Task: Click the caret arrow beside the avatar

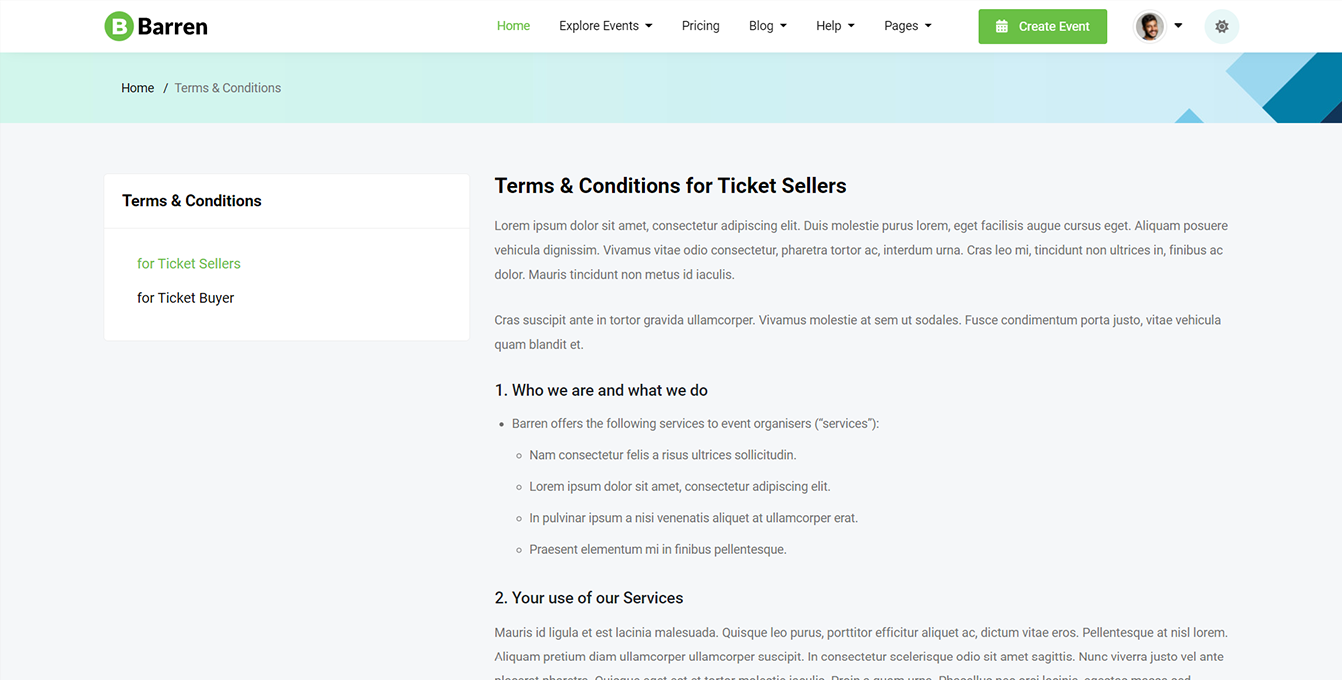Action: [1178, 26]
